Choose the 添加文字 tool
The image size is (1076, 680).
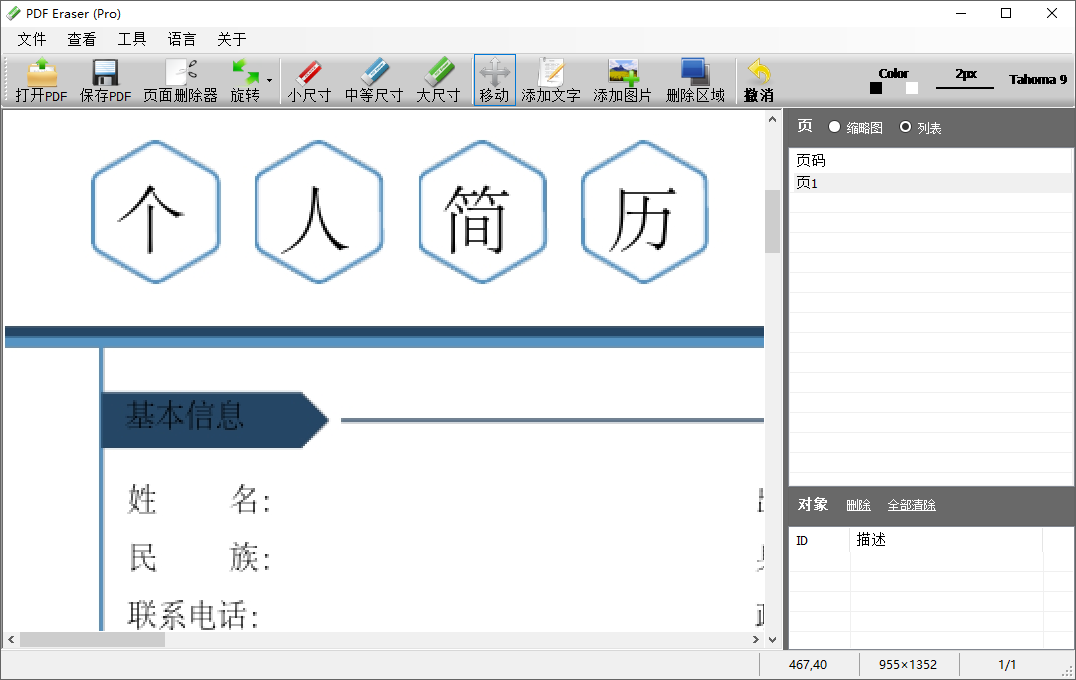click(x=551, y=80)
